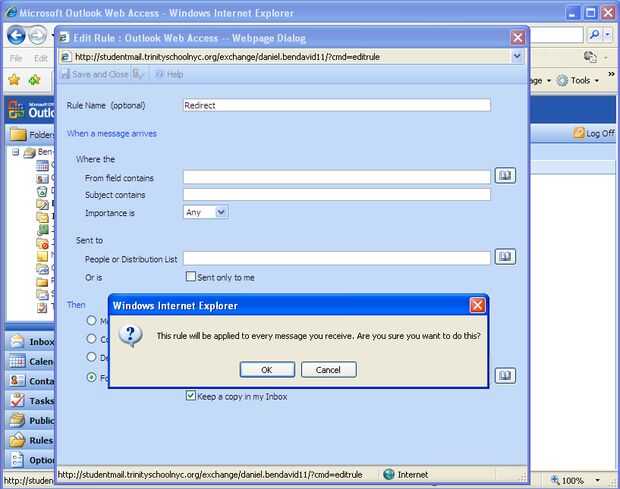The width and height of the screenshot is (620, 489).
Task: Open address book next to Forward option
Action: 505,375
